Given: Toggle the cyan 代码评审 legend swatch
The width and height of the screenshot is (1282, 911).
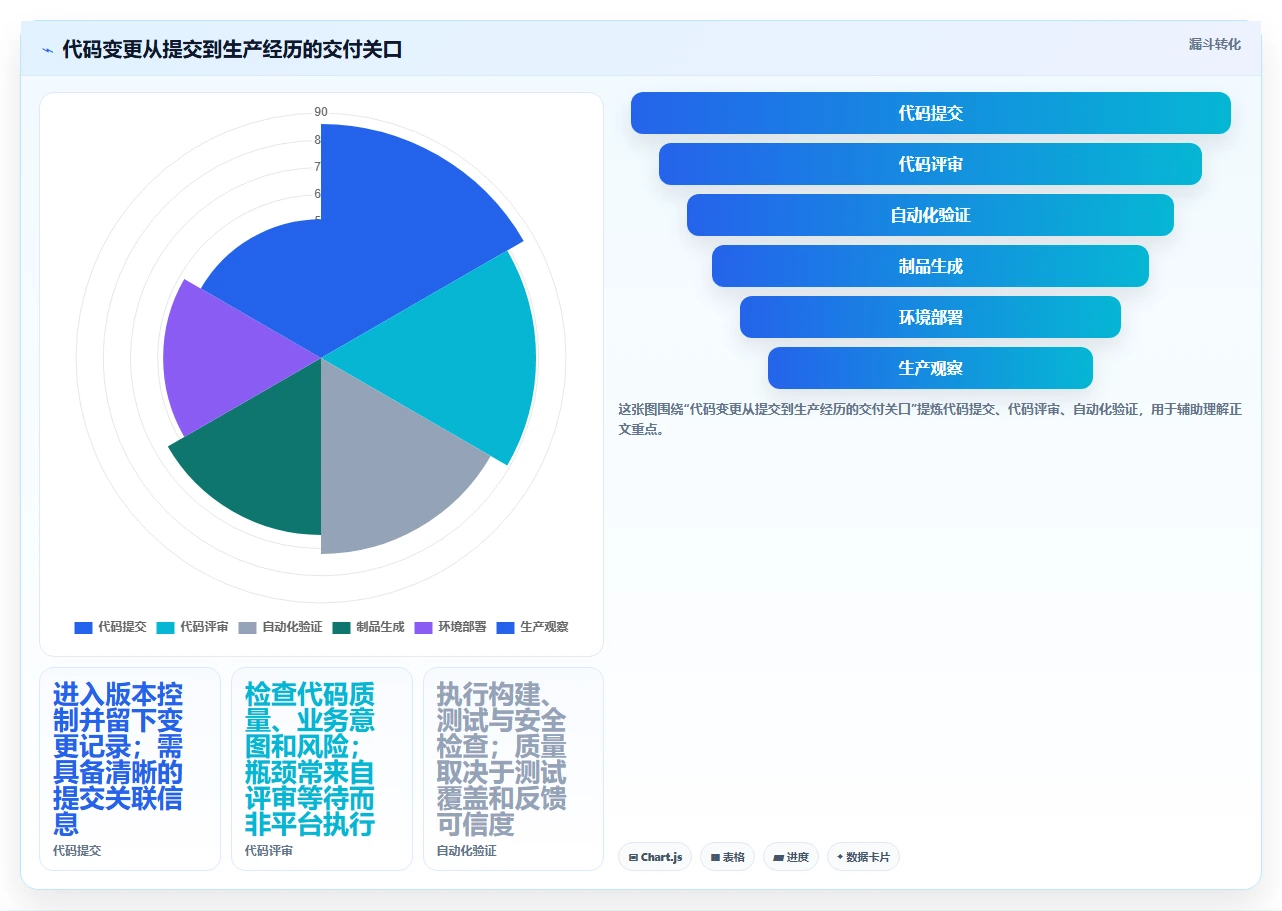Looking at the screenshot, I should (165, 627).
